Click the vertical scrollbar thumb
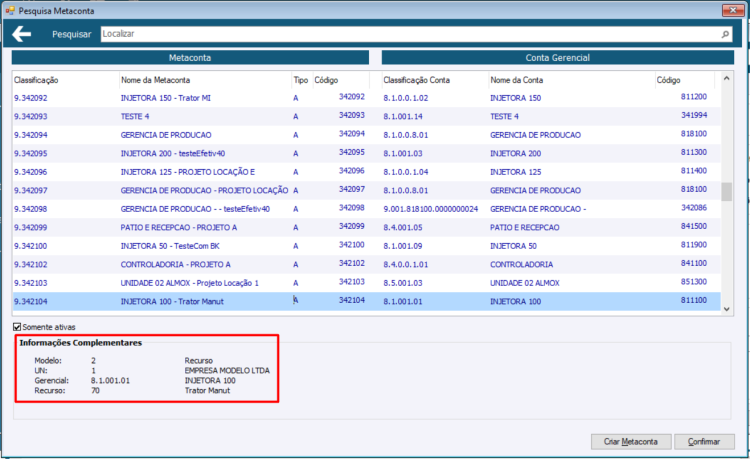The height and width of the screenshot is (459, 750). pyautogui.click(x=727, y=192)
